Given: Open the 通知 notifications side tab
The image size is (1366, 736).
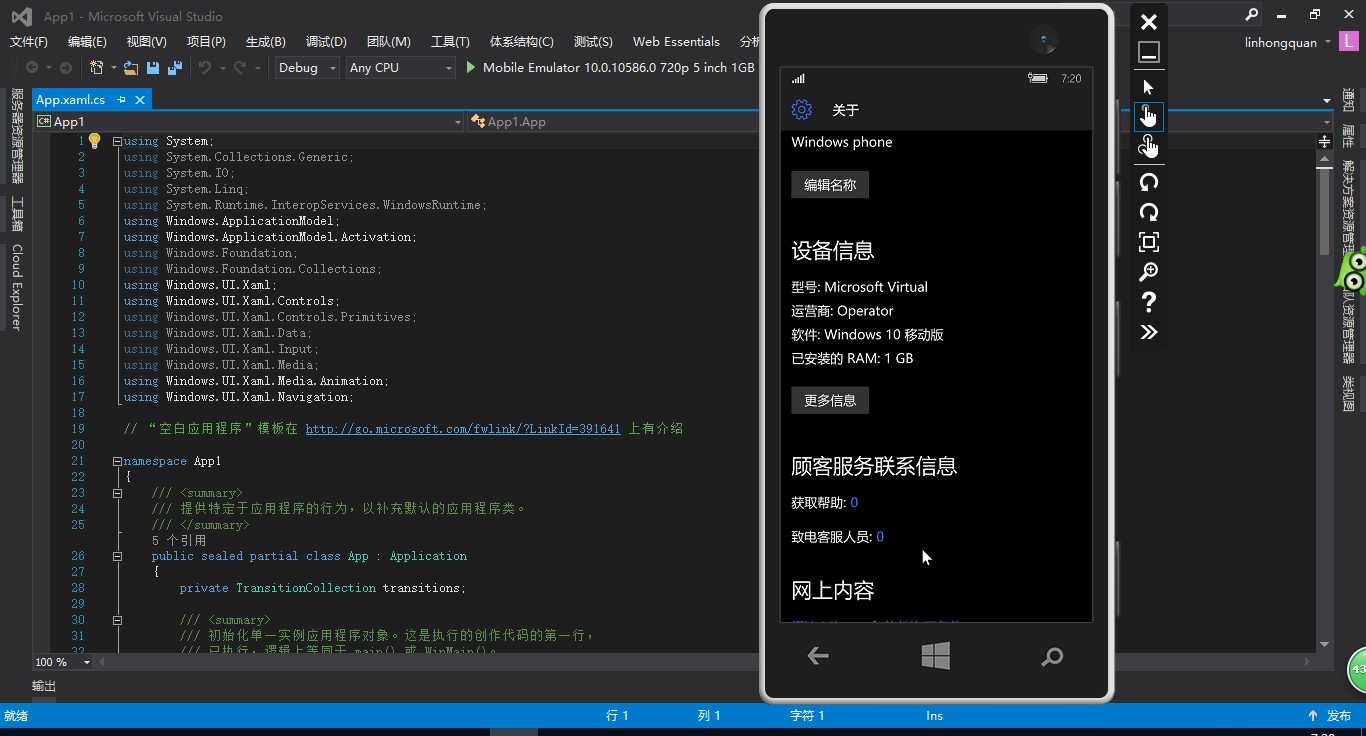Looking at the screenshot, I should tap(1348, 101).
